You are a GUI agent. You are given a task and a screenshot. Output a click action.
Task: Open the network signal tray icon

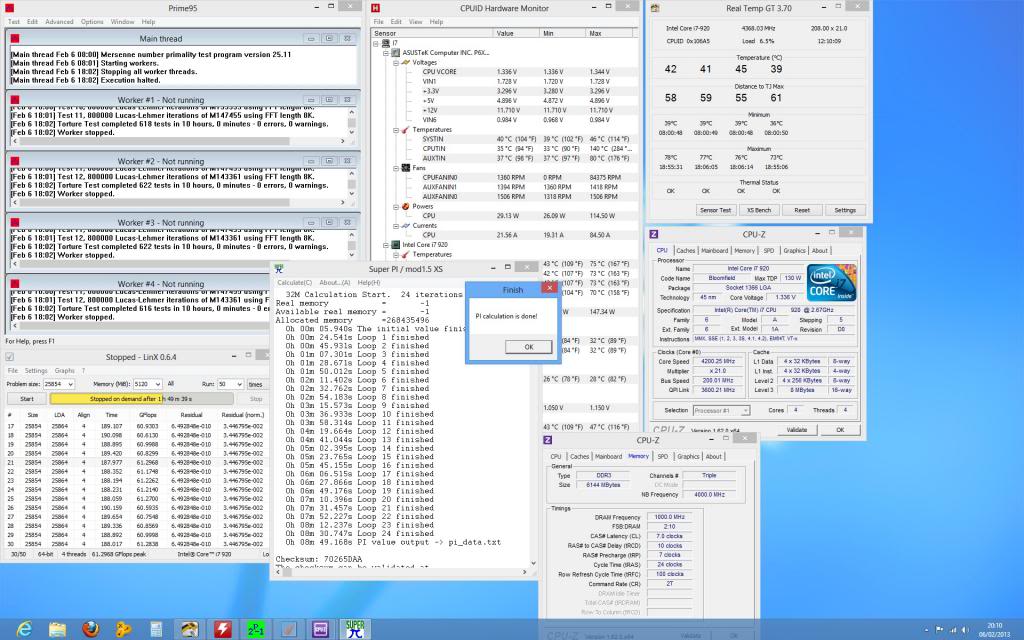click(x=953, y=630)
